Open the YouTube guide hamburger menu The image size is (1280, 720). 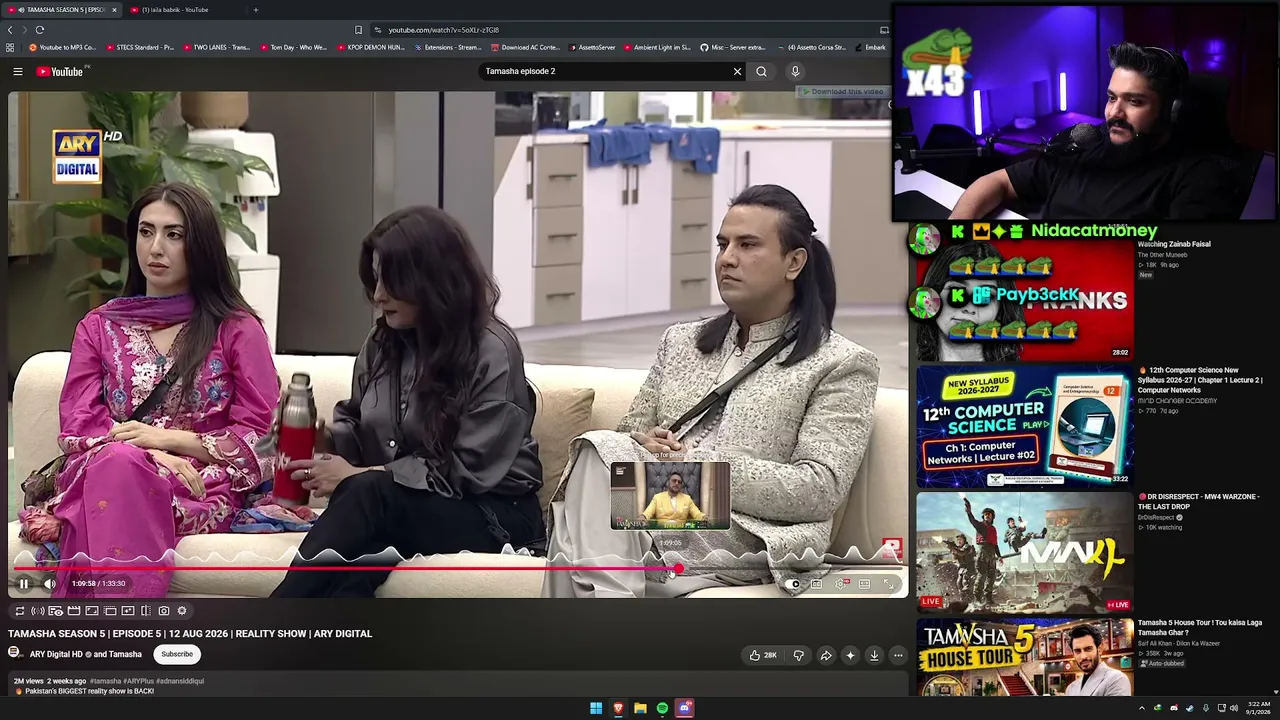(18, 71)
